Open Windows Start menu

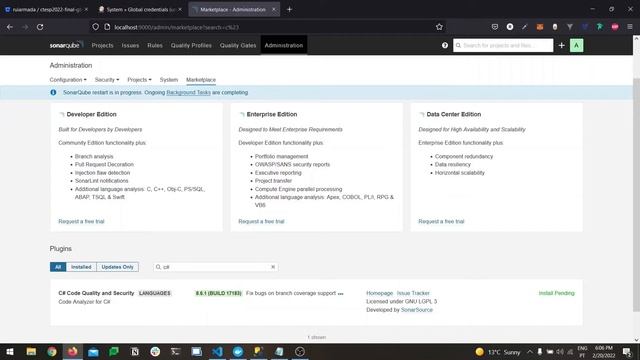pos(10,351)
